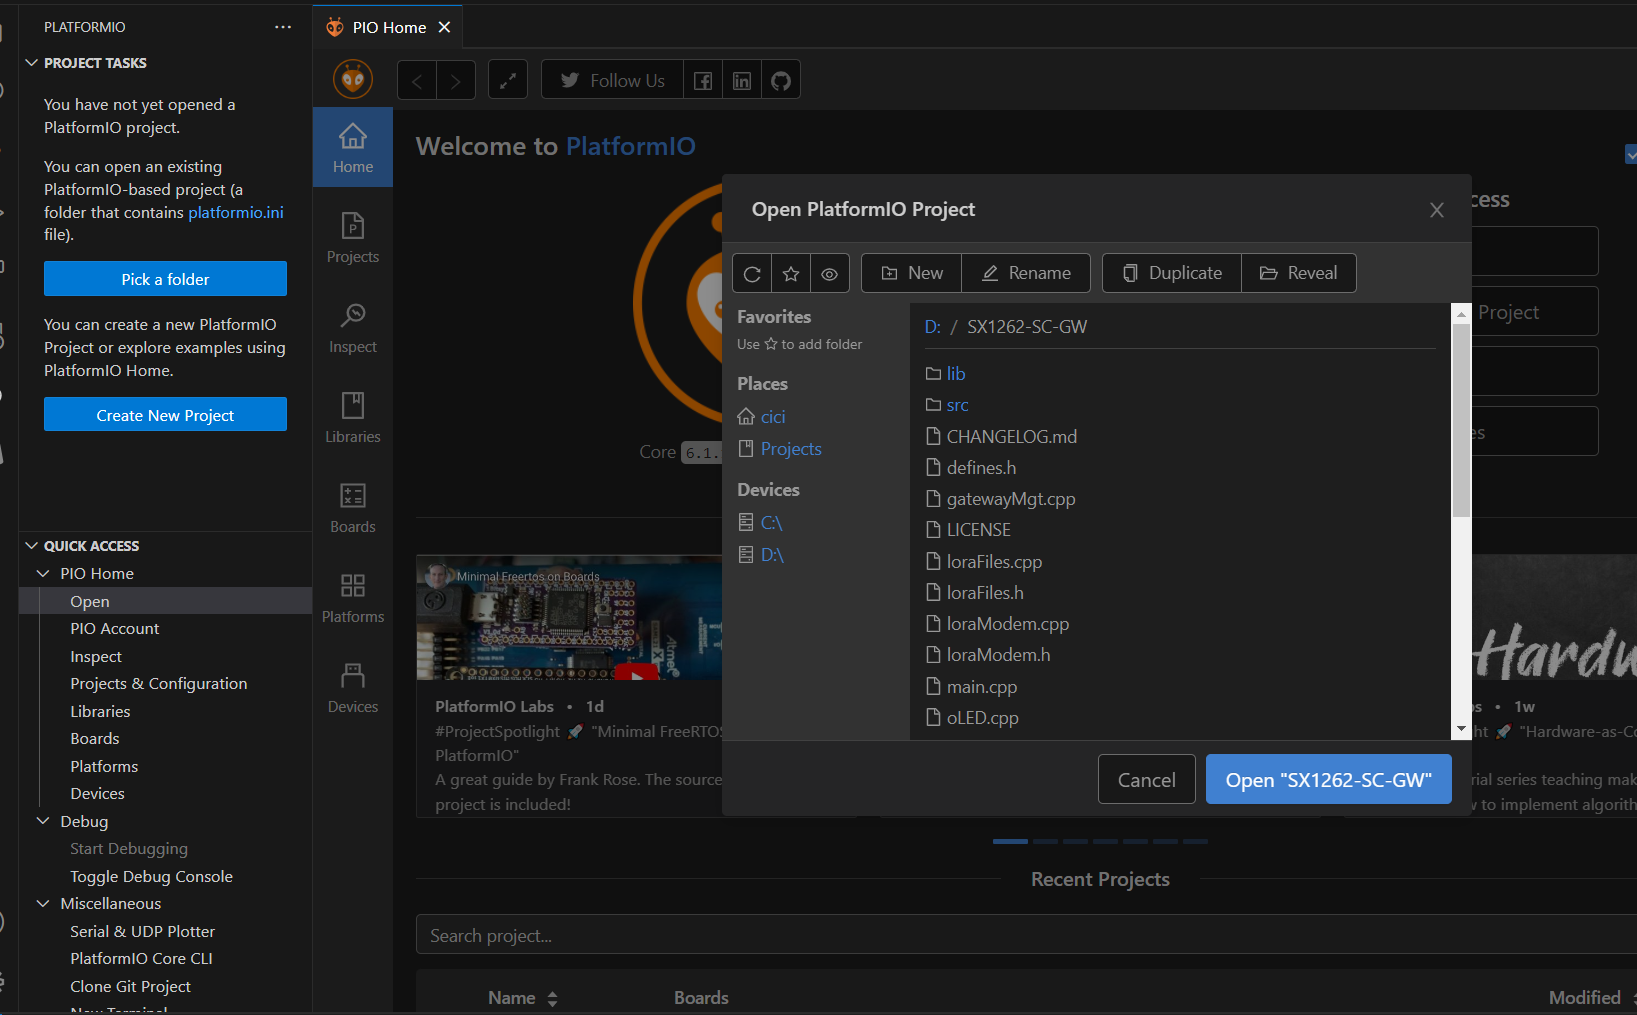Open the GitHub icon link
Screen dimensions: 1637x1015
pos(781,81)
